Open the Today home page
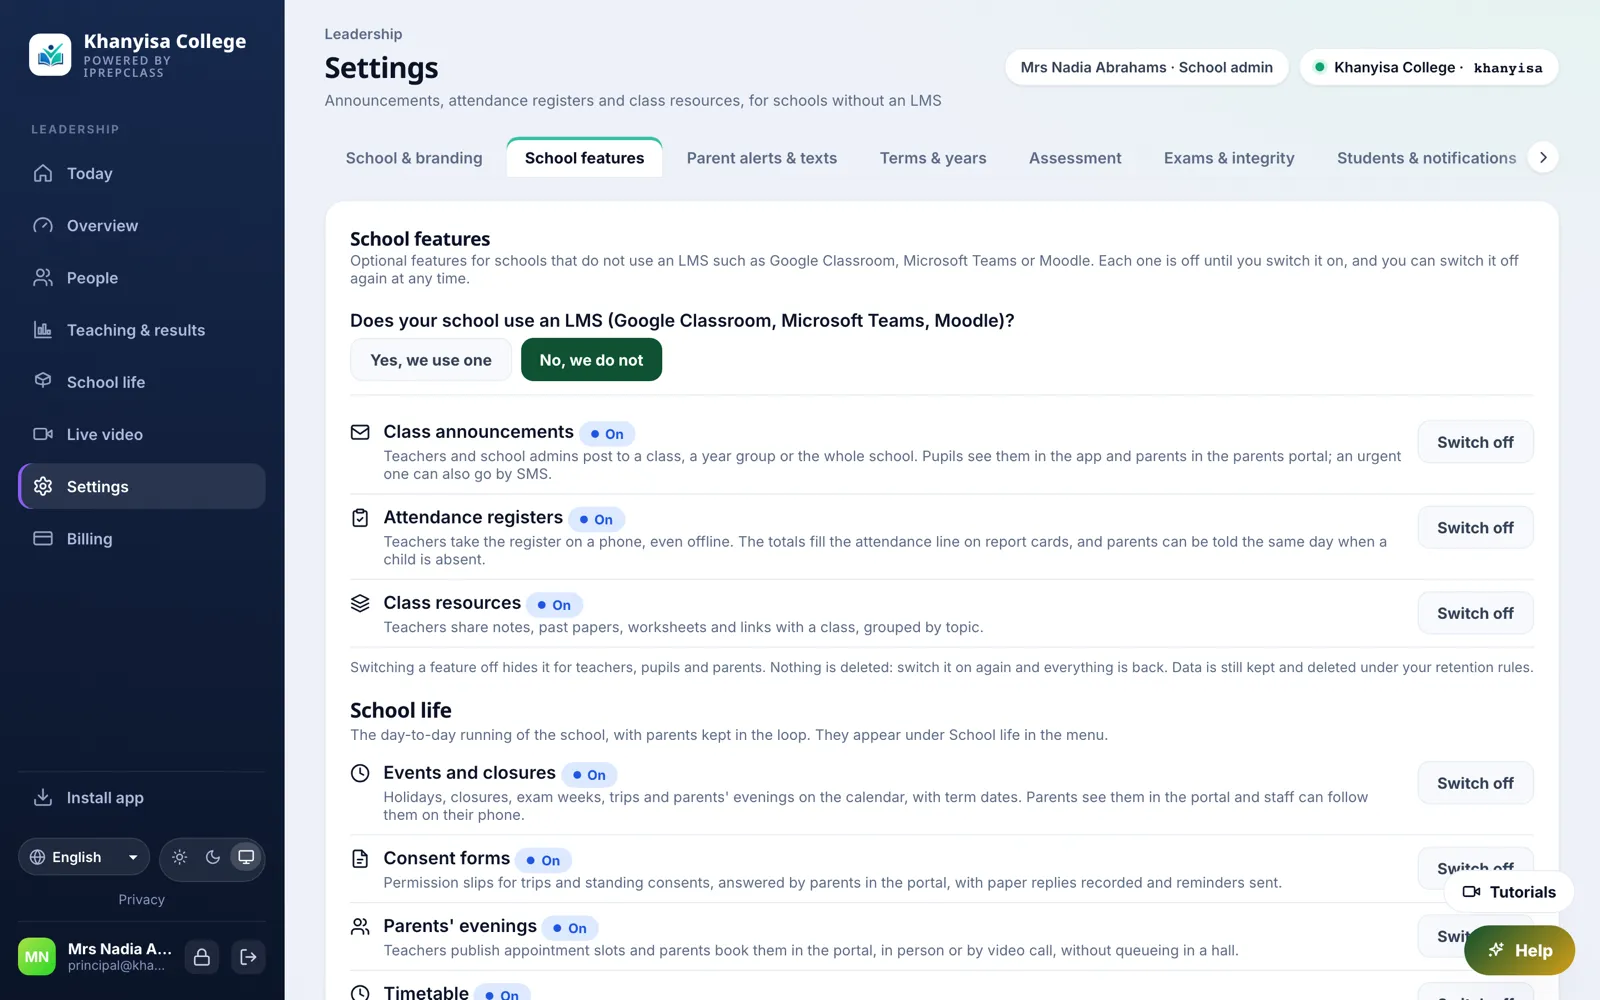 pyautogui.click(x=142, y=173)
